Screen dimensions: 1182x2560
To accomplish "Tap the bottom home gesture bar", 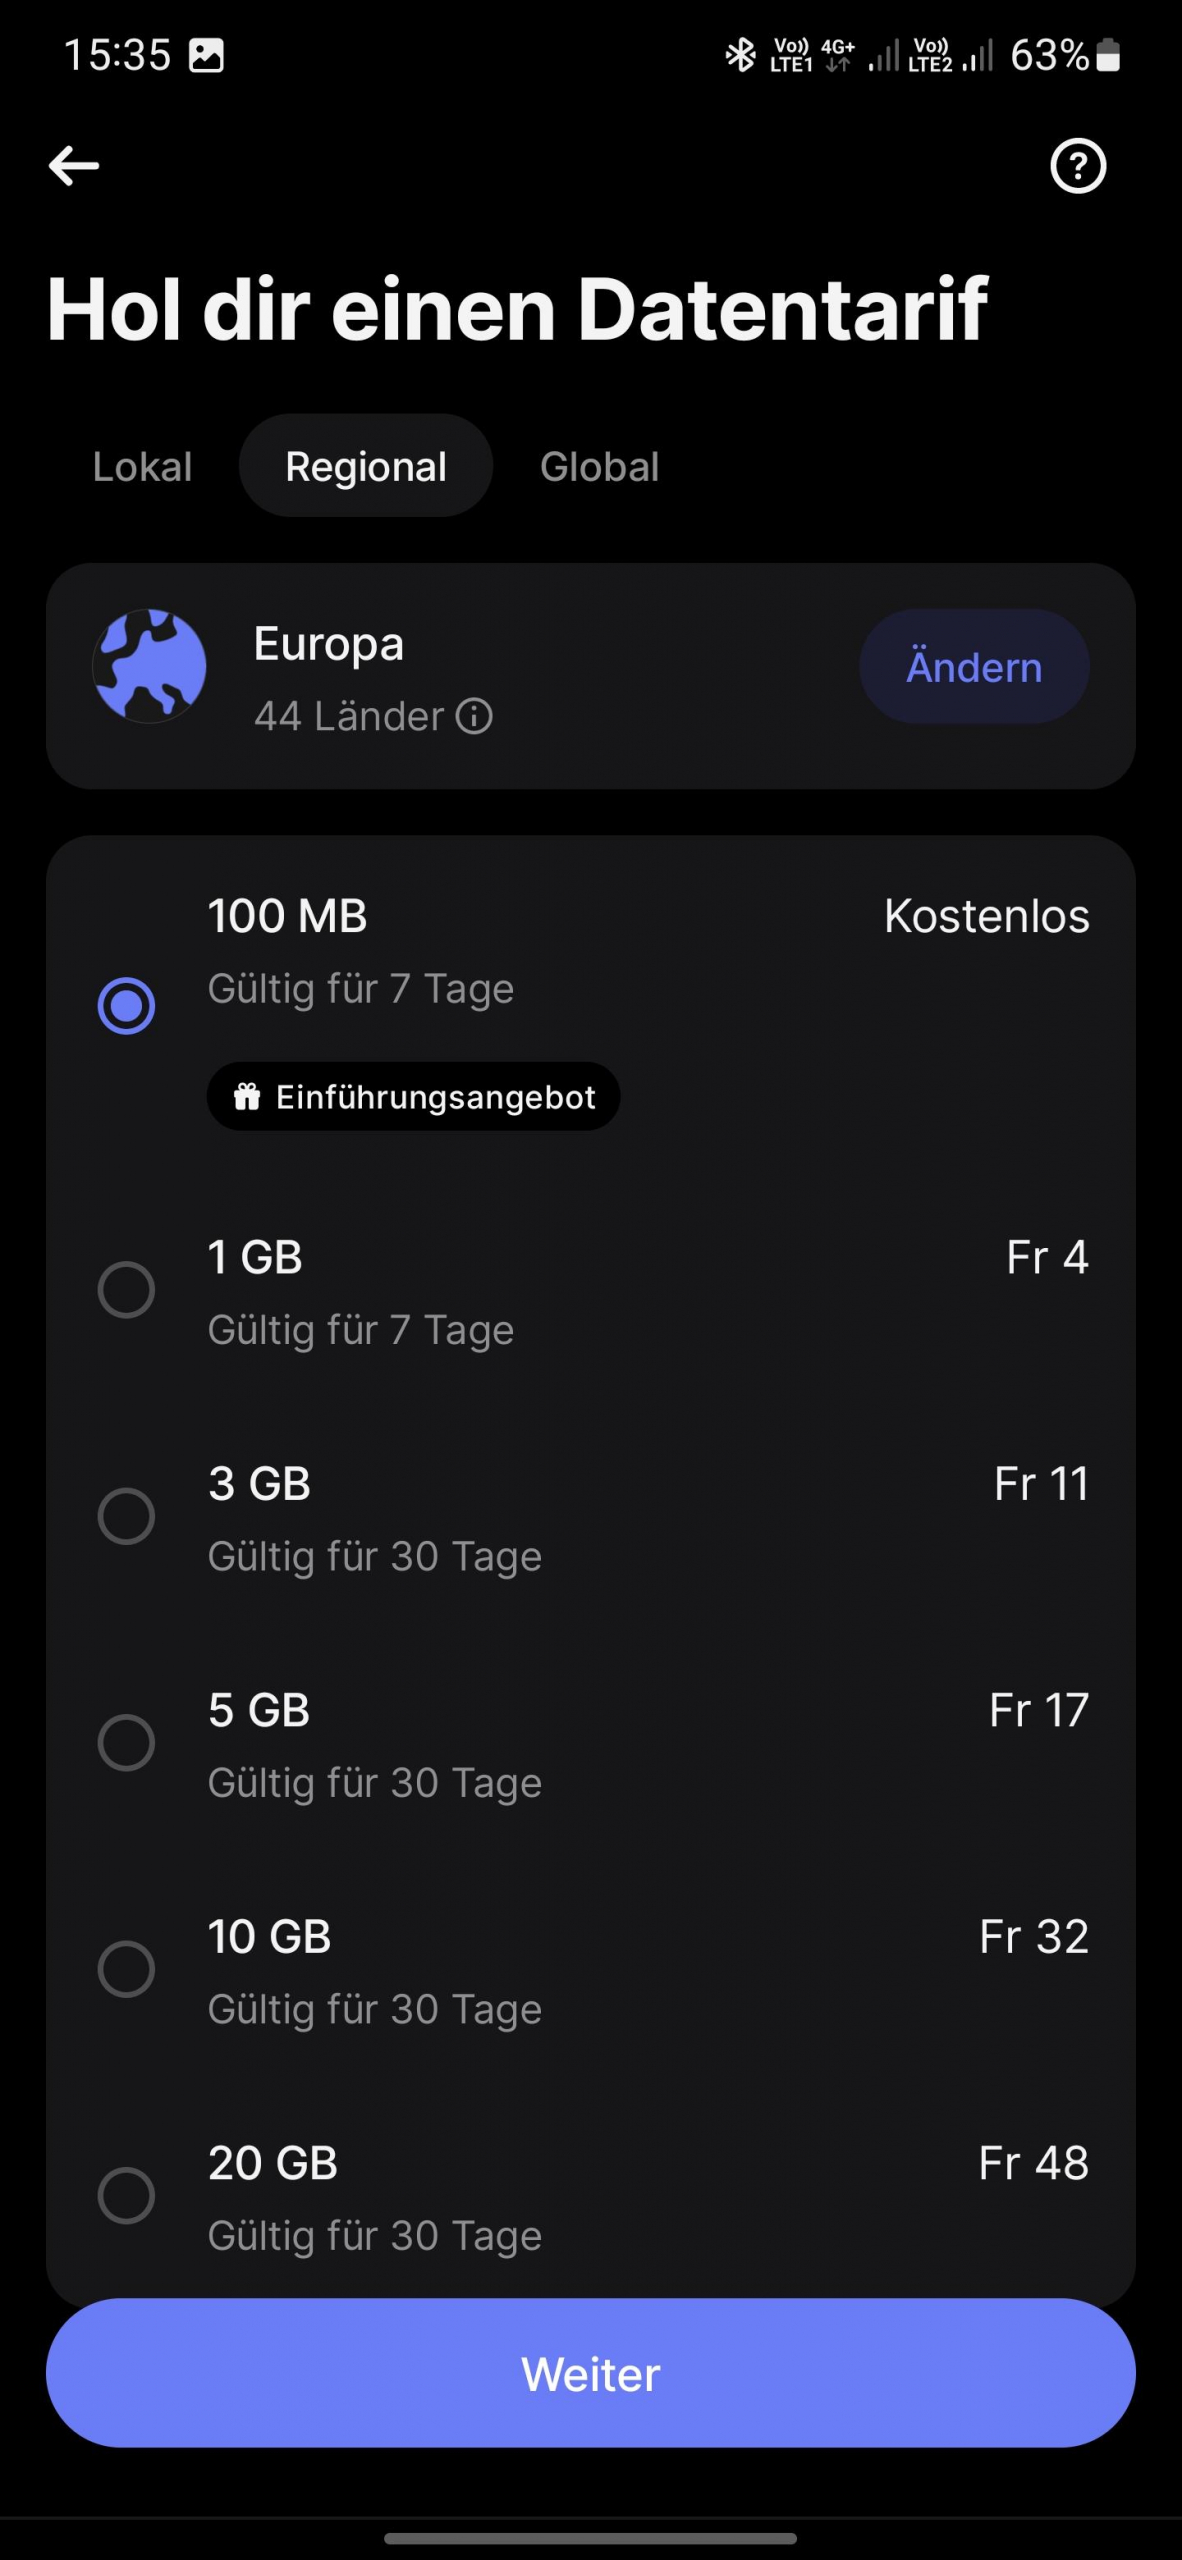I will pos(590,2538).
